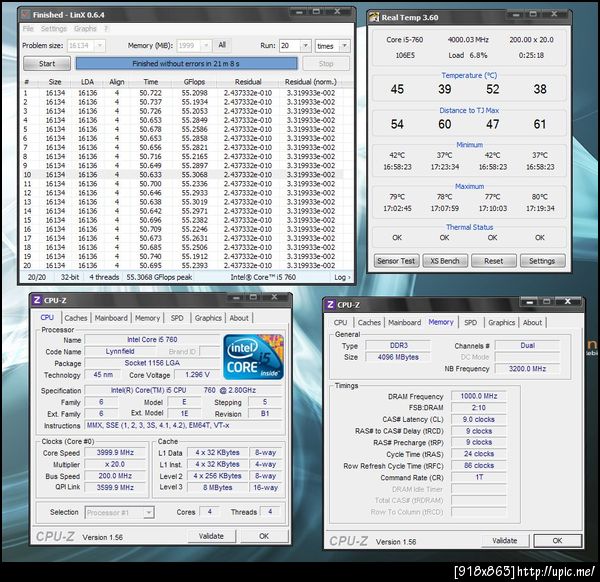Switch to the Mainboard tab in left CPU-Z
The image size is (600, 582).
[x=111, y=318]
